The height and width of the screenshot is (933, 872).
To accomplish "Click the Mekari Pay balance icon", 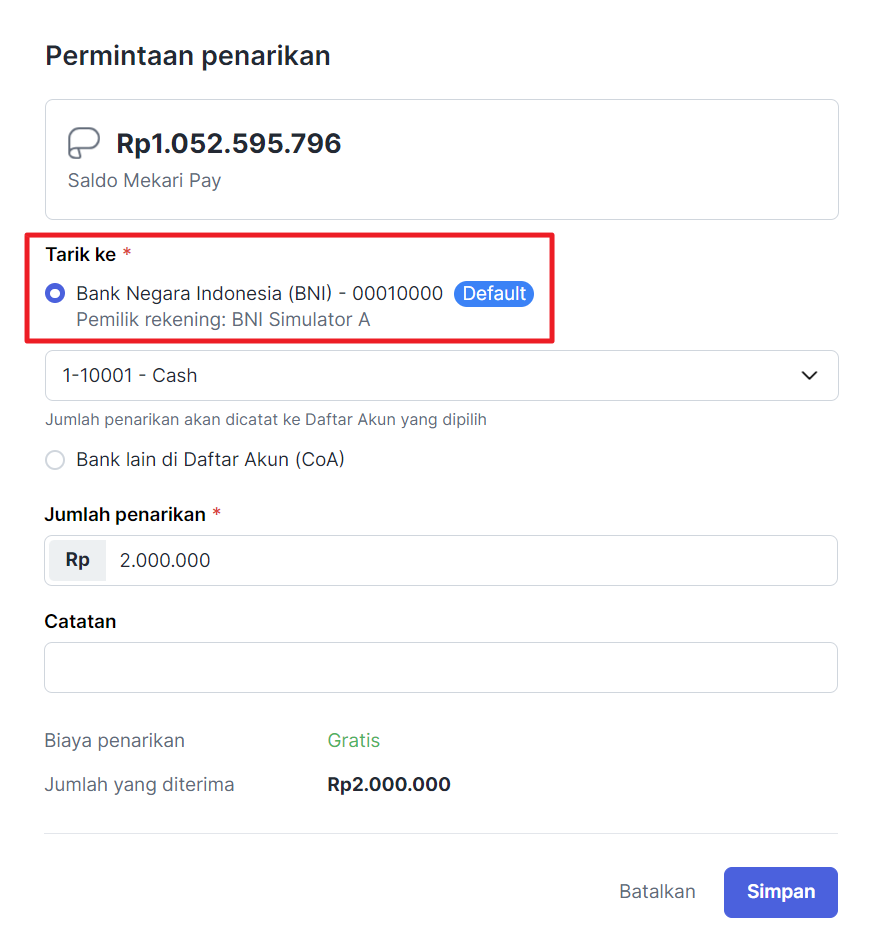I will pos(83,144).
